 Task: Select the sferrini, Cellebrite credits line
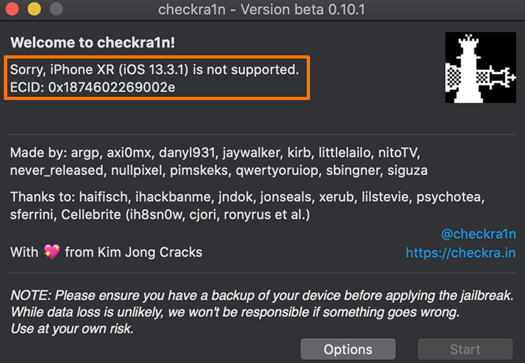point(160,215)
